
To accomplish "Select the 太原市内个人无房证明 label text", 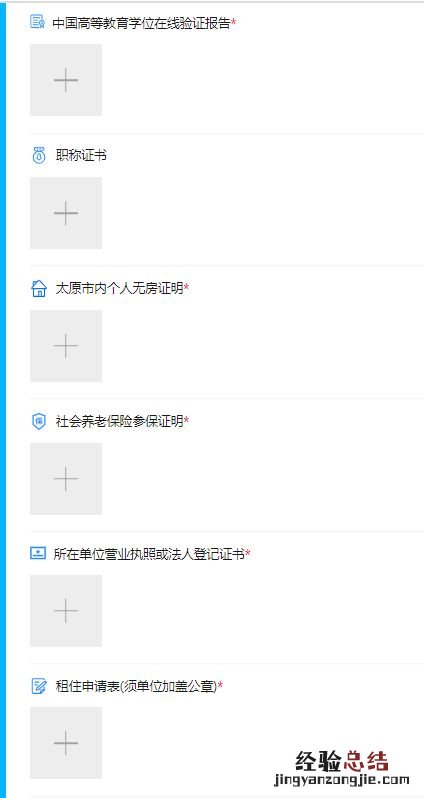I will (x=119, y=289).
